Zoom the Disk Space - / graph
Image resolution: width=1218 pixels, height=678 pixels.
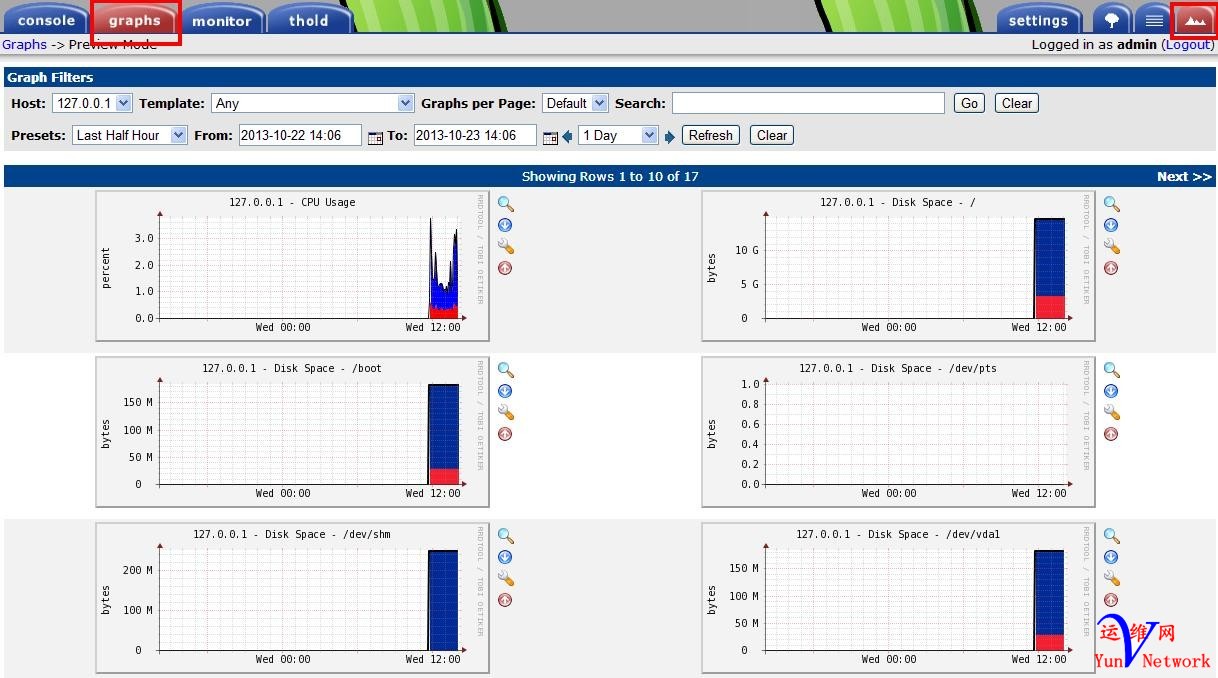pyautogui.click(x=1112, y=204)
